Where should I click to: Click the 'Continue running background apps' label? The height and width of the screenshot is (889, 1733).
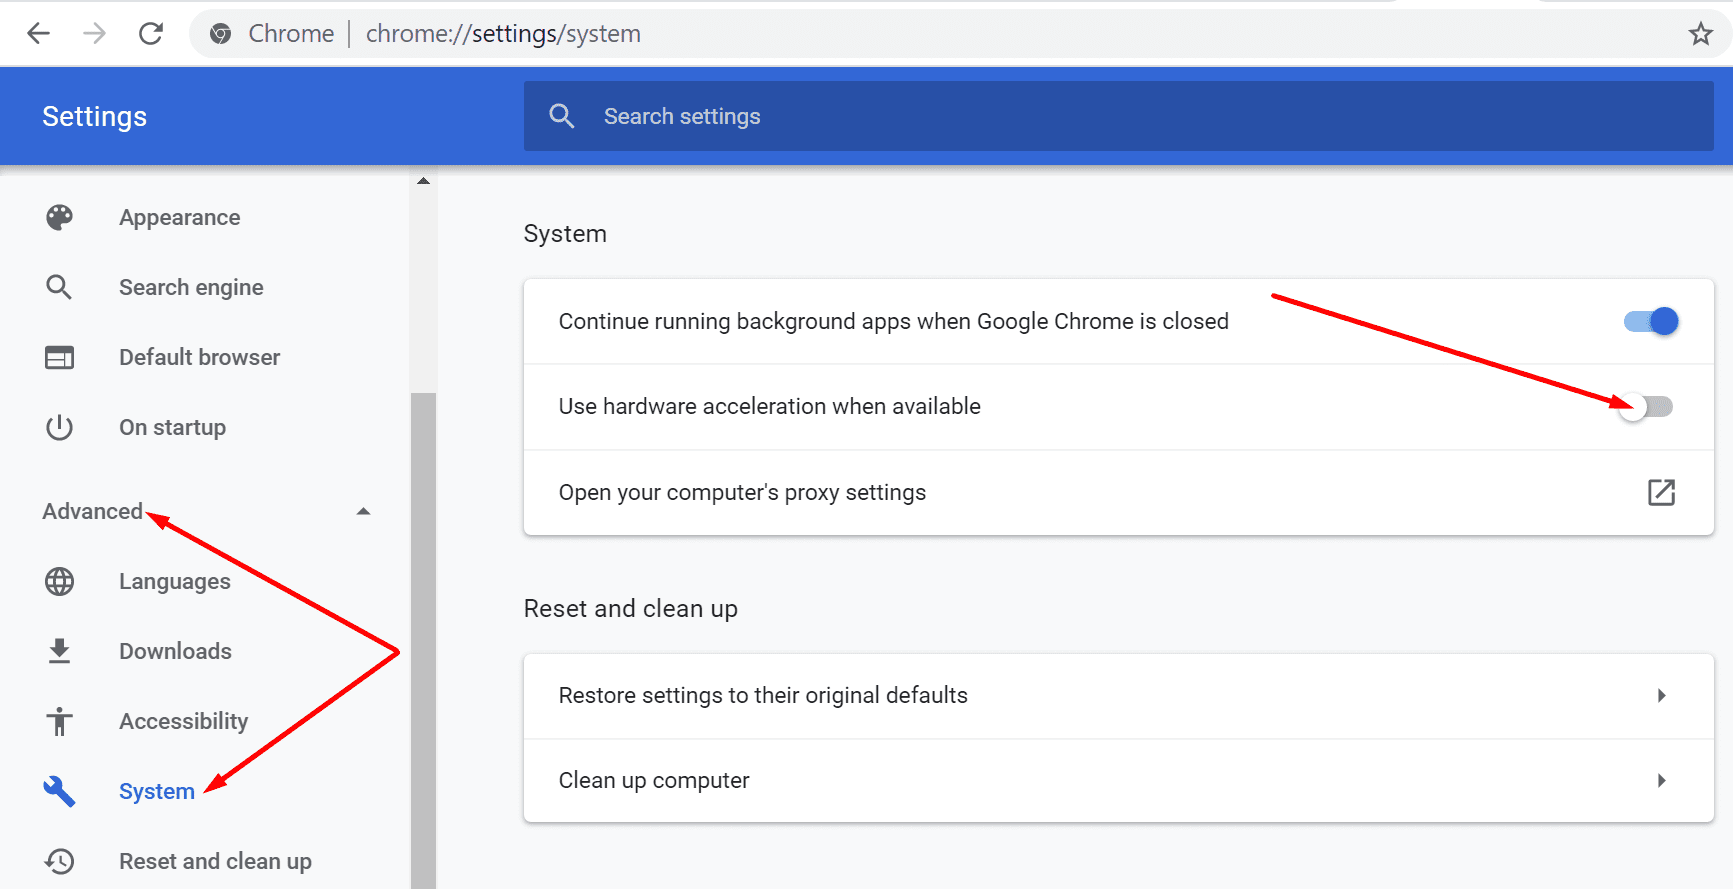[894, 321]
